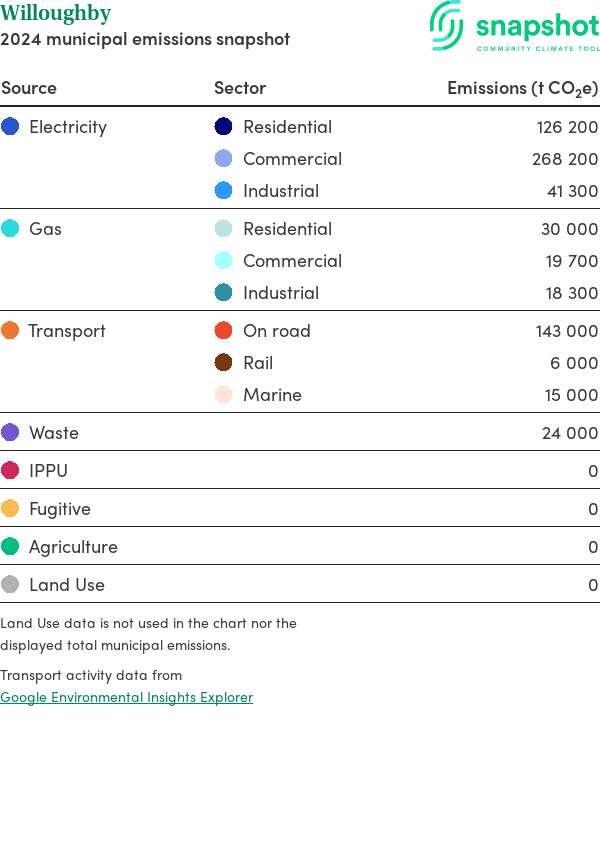Click the Emissions (t CO2e) column header

click(522, 88)
